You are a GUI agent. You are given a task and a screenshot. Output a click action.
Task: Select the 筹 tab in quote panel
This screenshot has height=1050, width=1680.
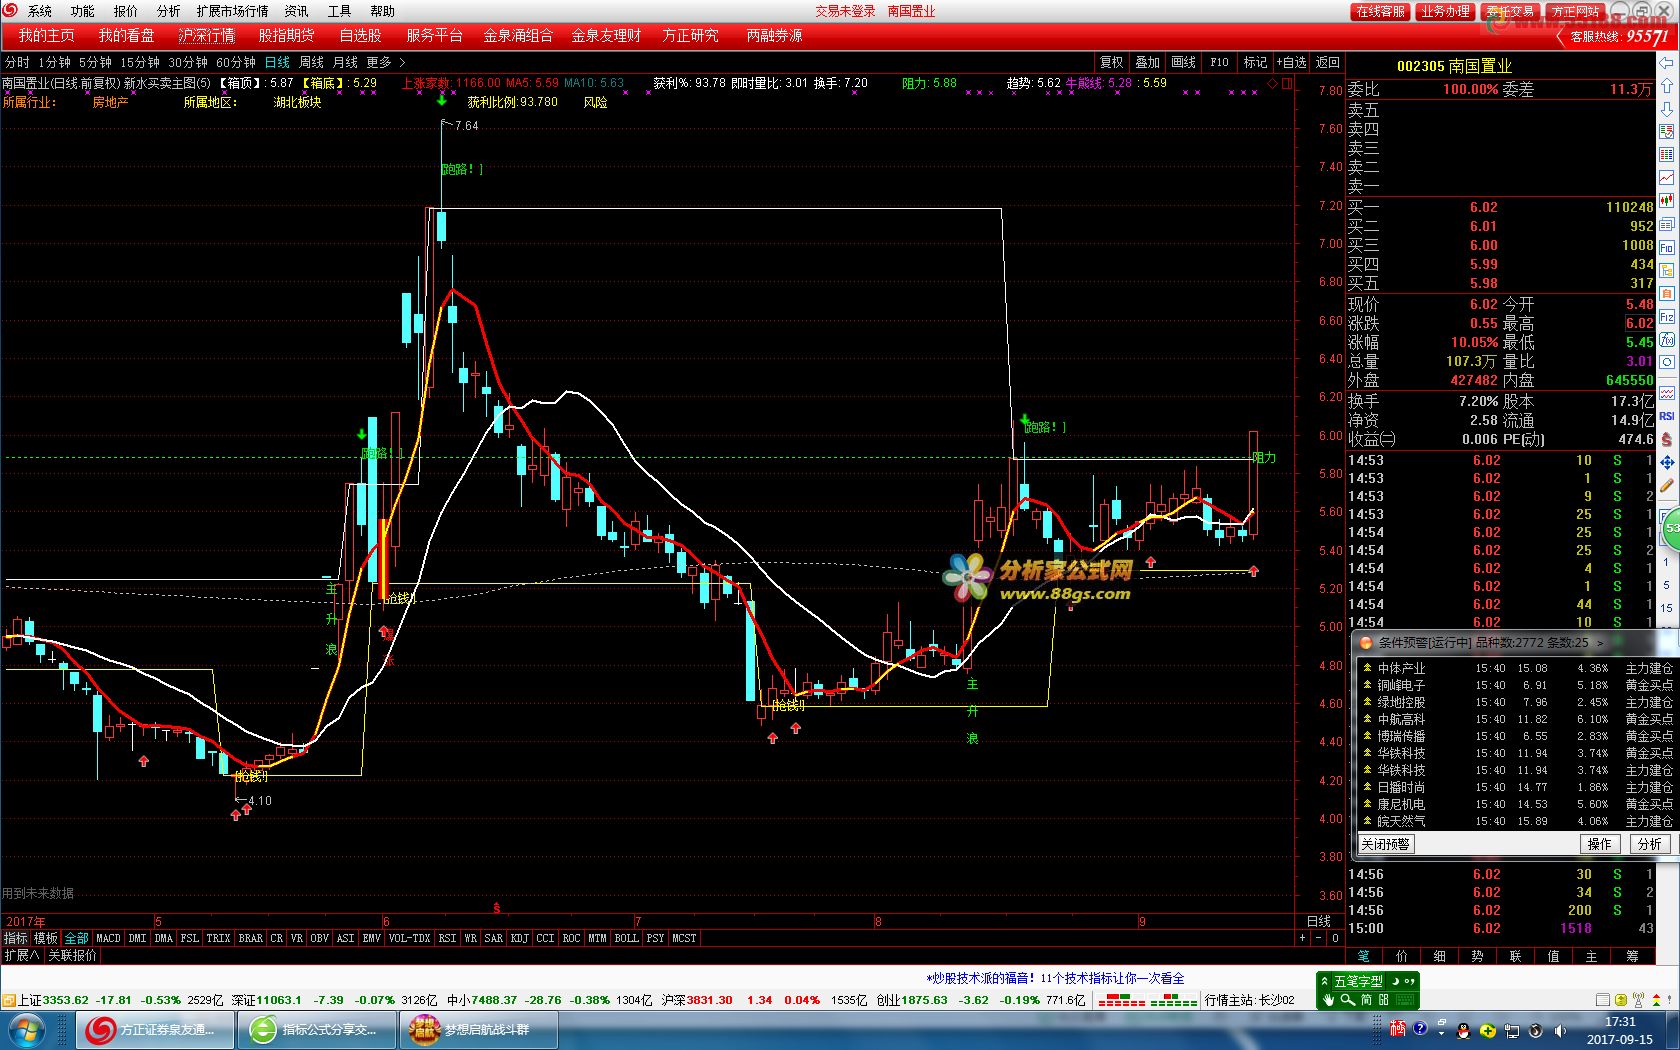(x=1631, y=956)
